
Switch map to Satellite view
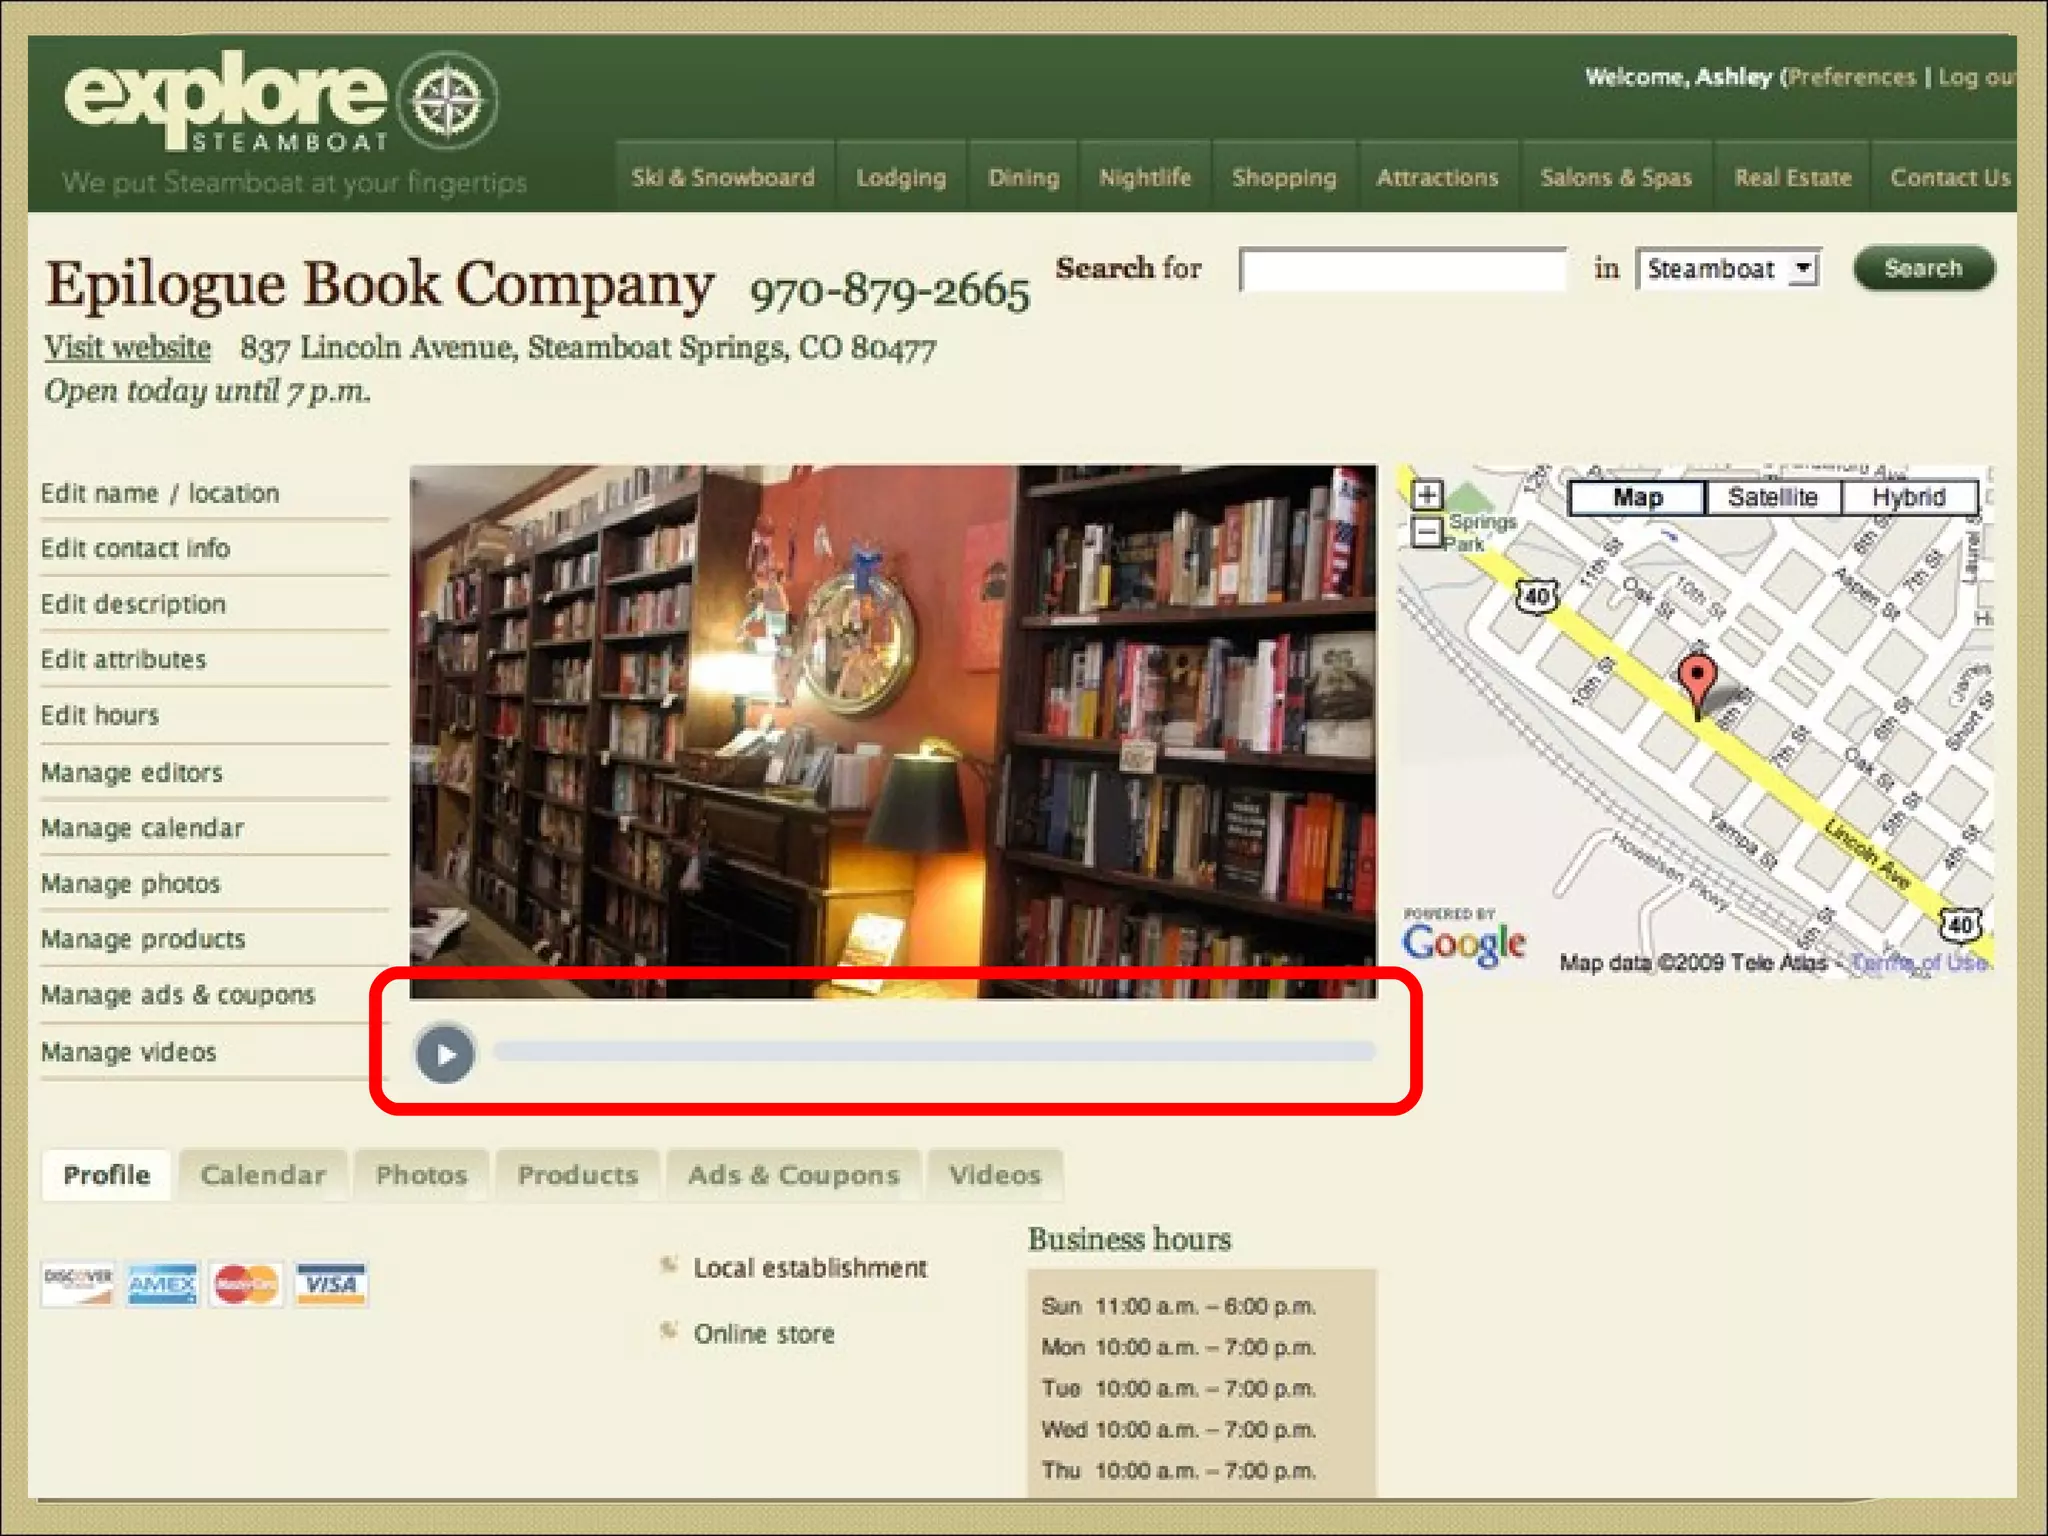[1772, 497]
